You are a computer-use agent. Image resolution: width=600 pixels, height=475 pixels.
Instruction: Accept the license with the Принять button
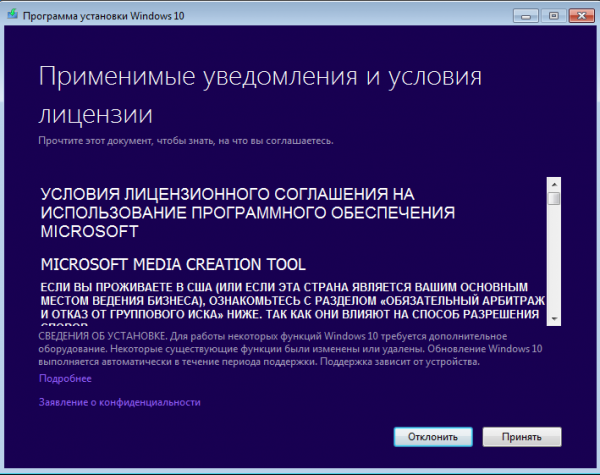point(522,437)
